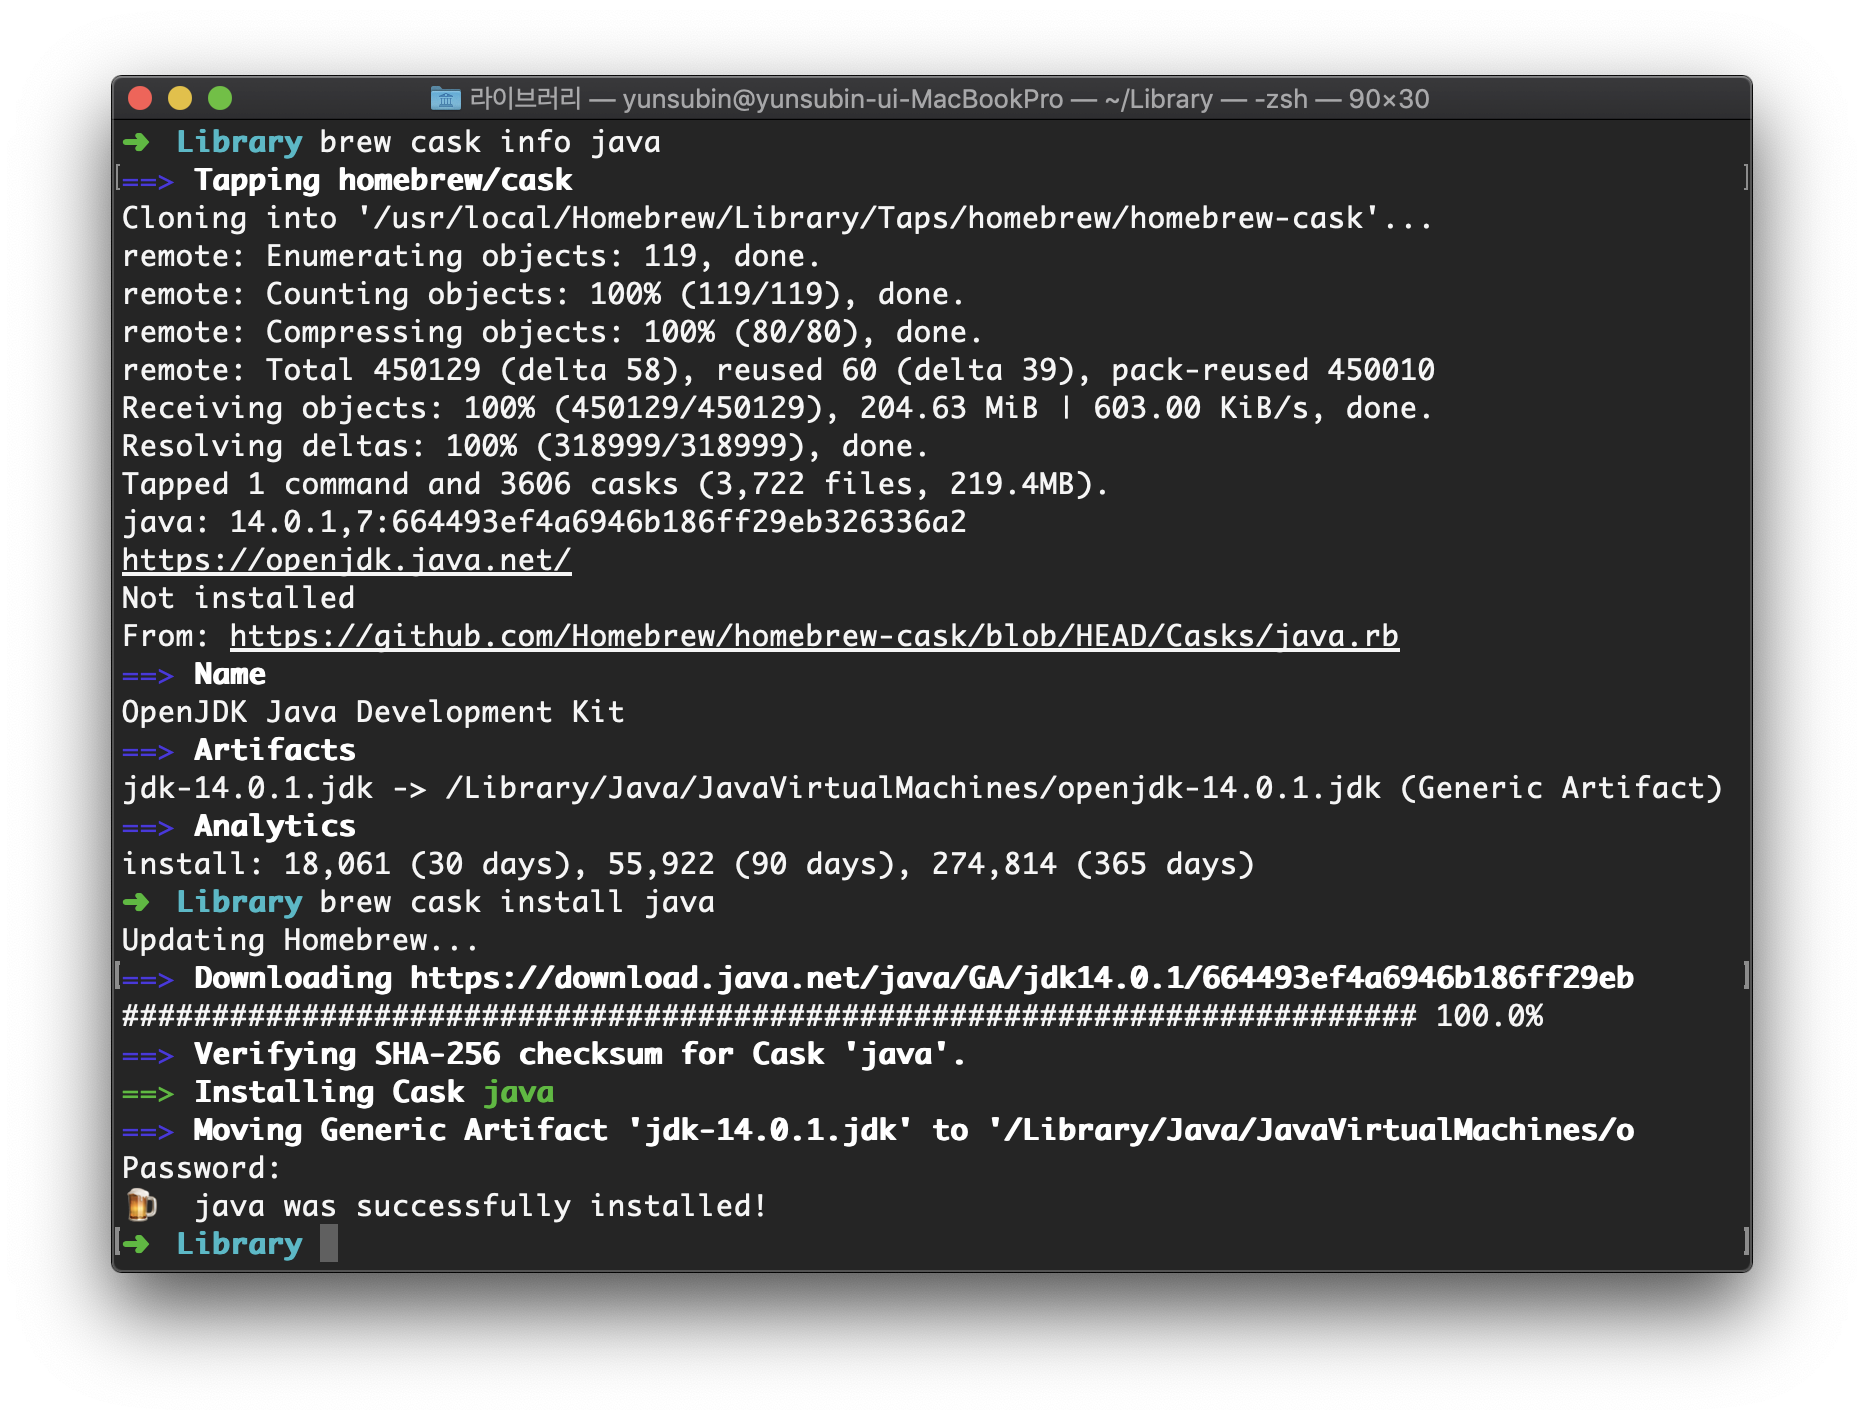Click the Analytics section header
Image resolution: width=1864 pixels, height=1420 pixels.
[274, 826]
